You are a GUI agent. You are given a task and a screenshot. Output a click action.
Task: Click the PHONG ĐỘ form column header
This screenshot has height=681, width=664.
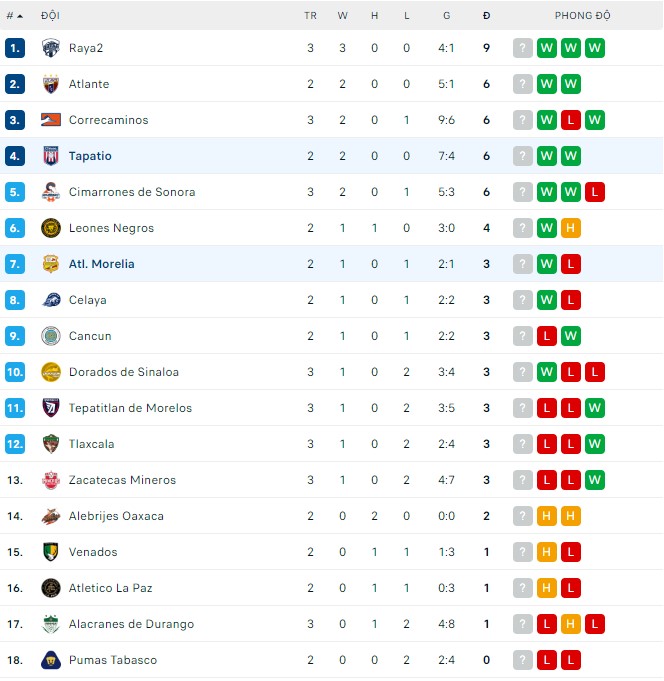point(582,16)
